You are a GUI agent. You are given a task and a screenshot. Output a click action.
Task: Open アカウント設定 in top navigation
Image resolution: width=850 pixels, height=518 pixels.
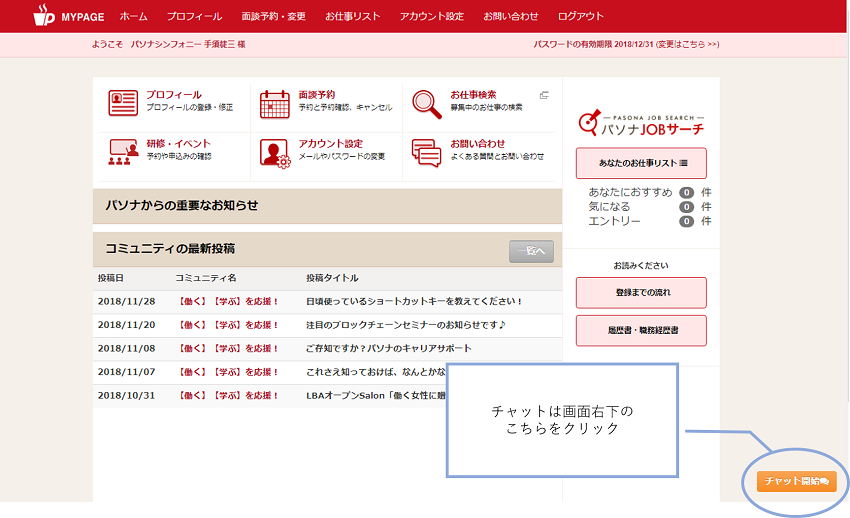(x=432, y=16)
